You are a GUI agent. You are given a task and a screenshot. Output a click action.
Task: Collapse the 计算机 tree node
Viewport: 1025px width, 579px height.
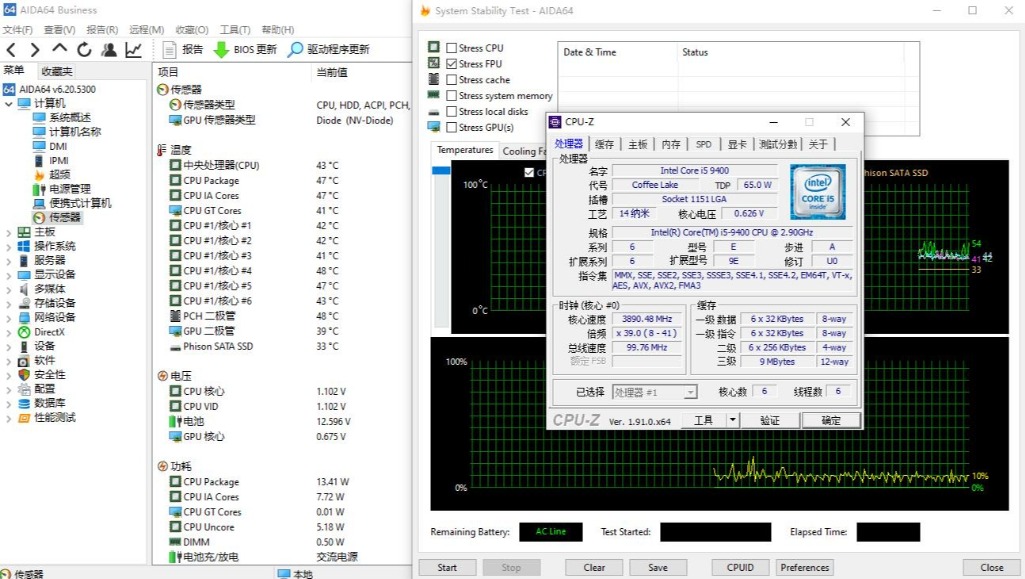[x=8, y=103]
